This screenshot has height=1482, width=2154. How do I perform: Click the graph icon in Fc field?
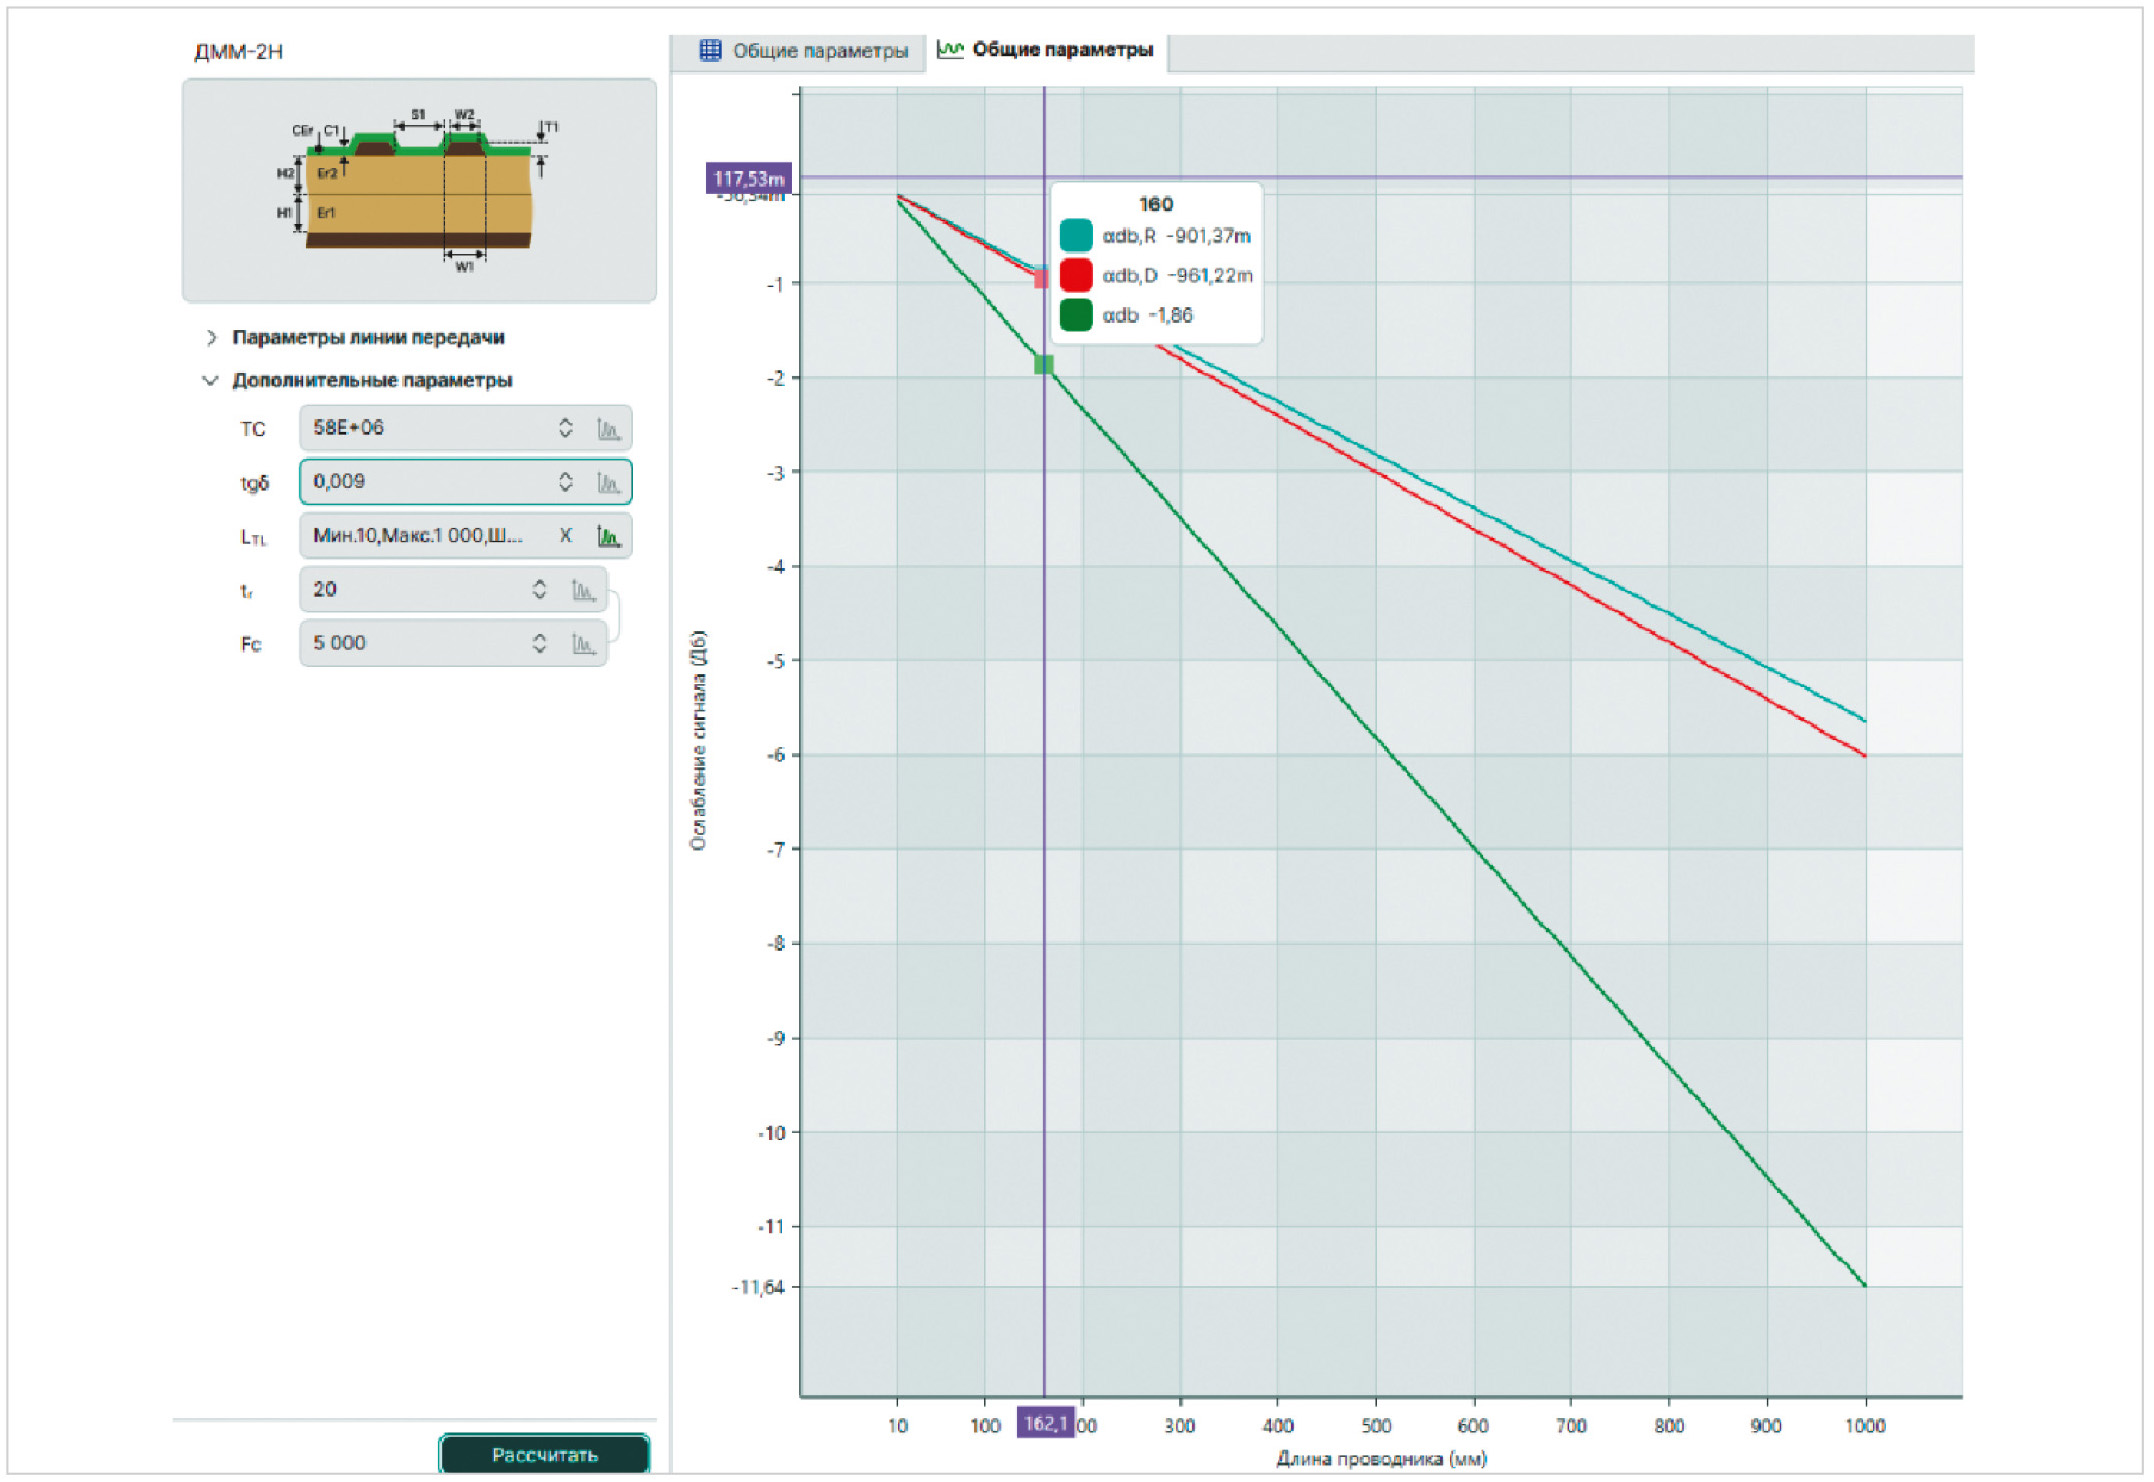583,644
